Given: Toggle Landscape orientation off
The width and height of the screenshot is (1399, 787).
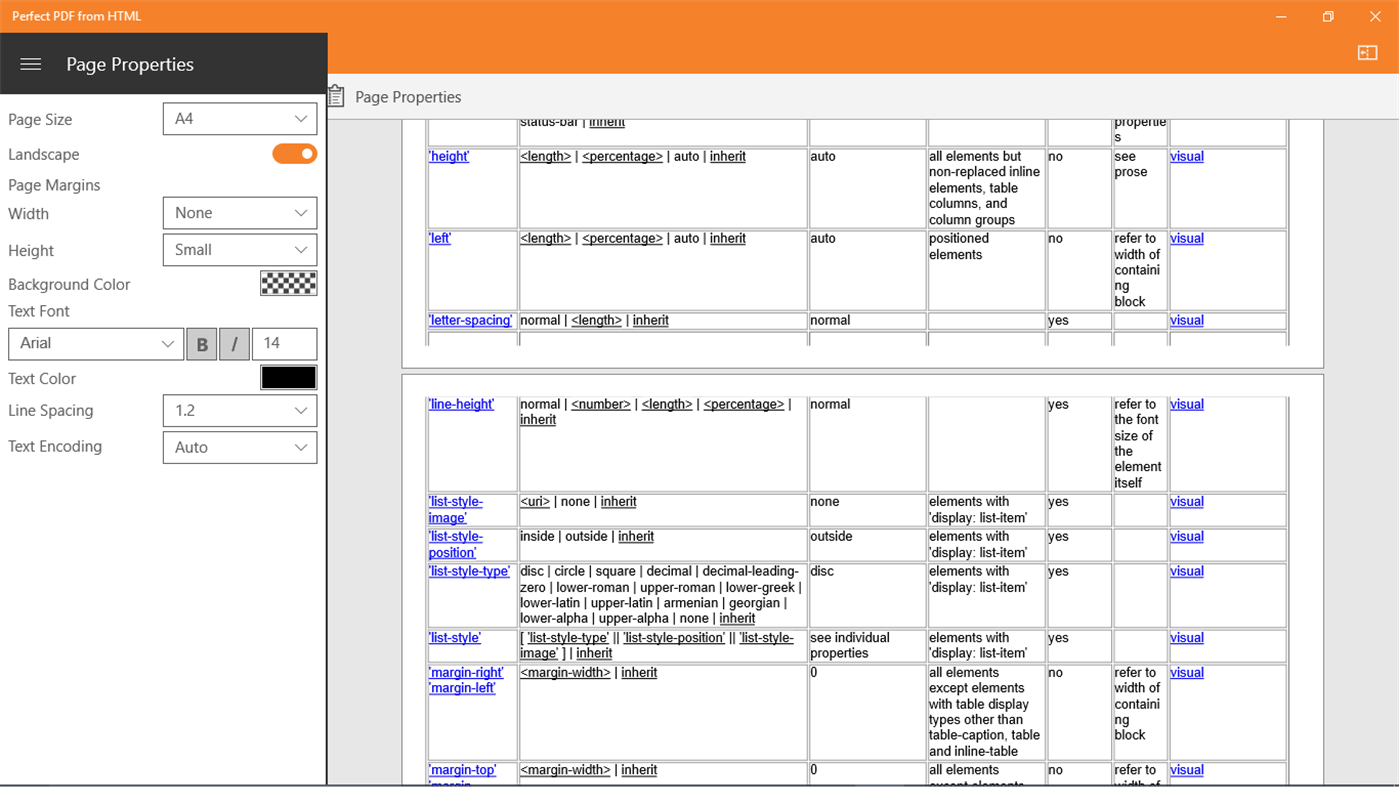Looking at the screenshot, I should (294, 154).
